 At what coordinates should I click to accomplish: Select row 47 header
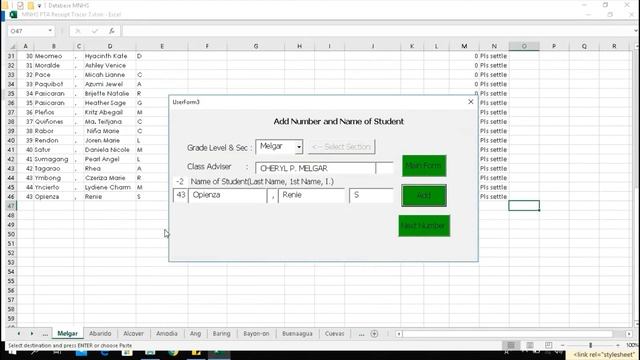[11, 206]
